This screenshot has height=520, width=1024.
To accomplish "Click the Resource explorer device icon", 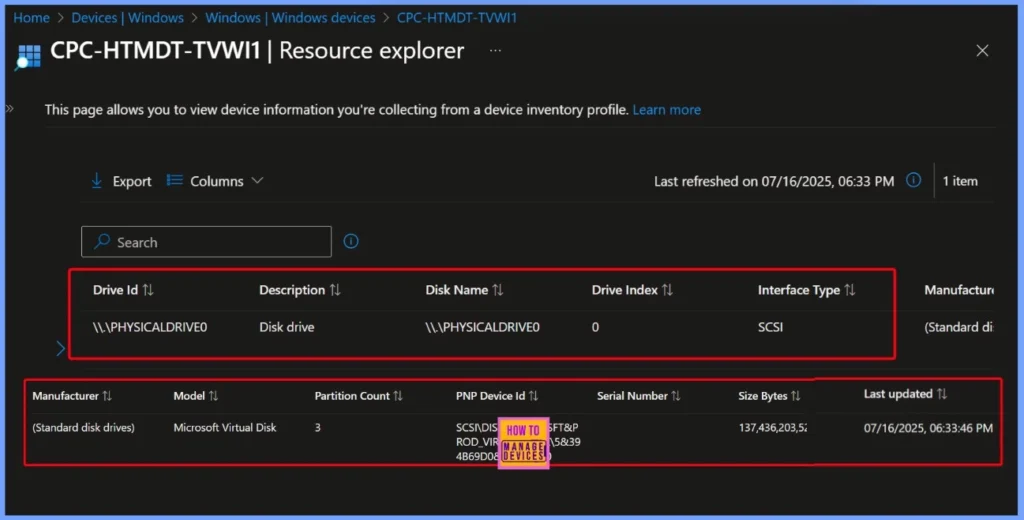I will pos(27,56).
